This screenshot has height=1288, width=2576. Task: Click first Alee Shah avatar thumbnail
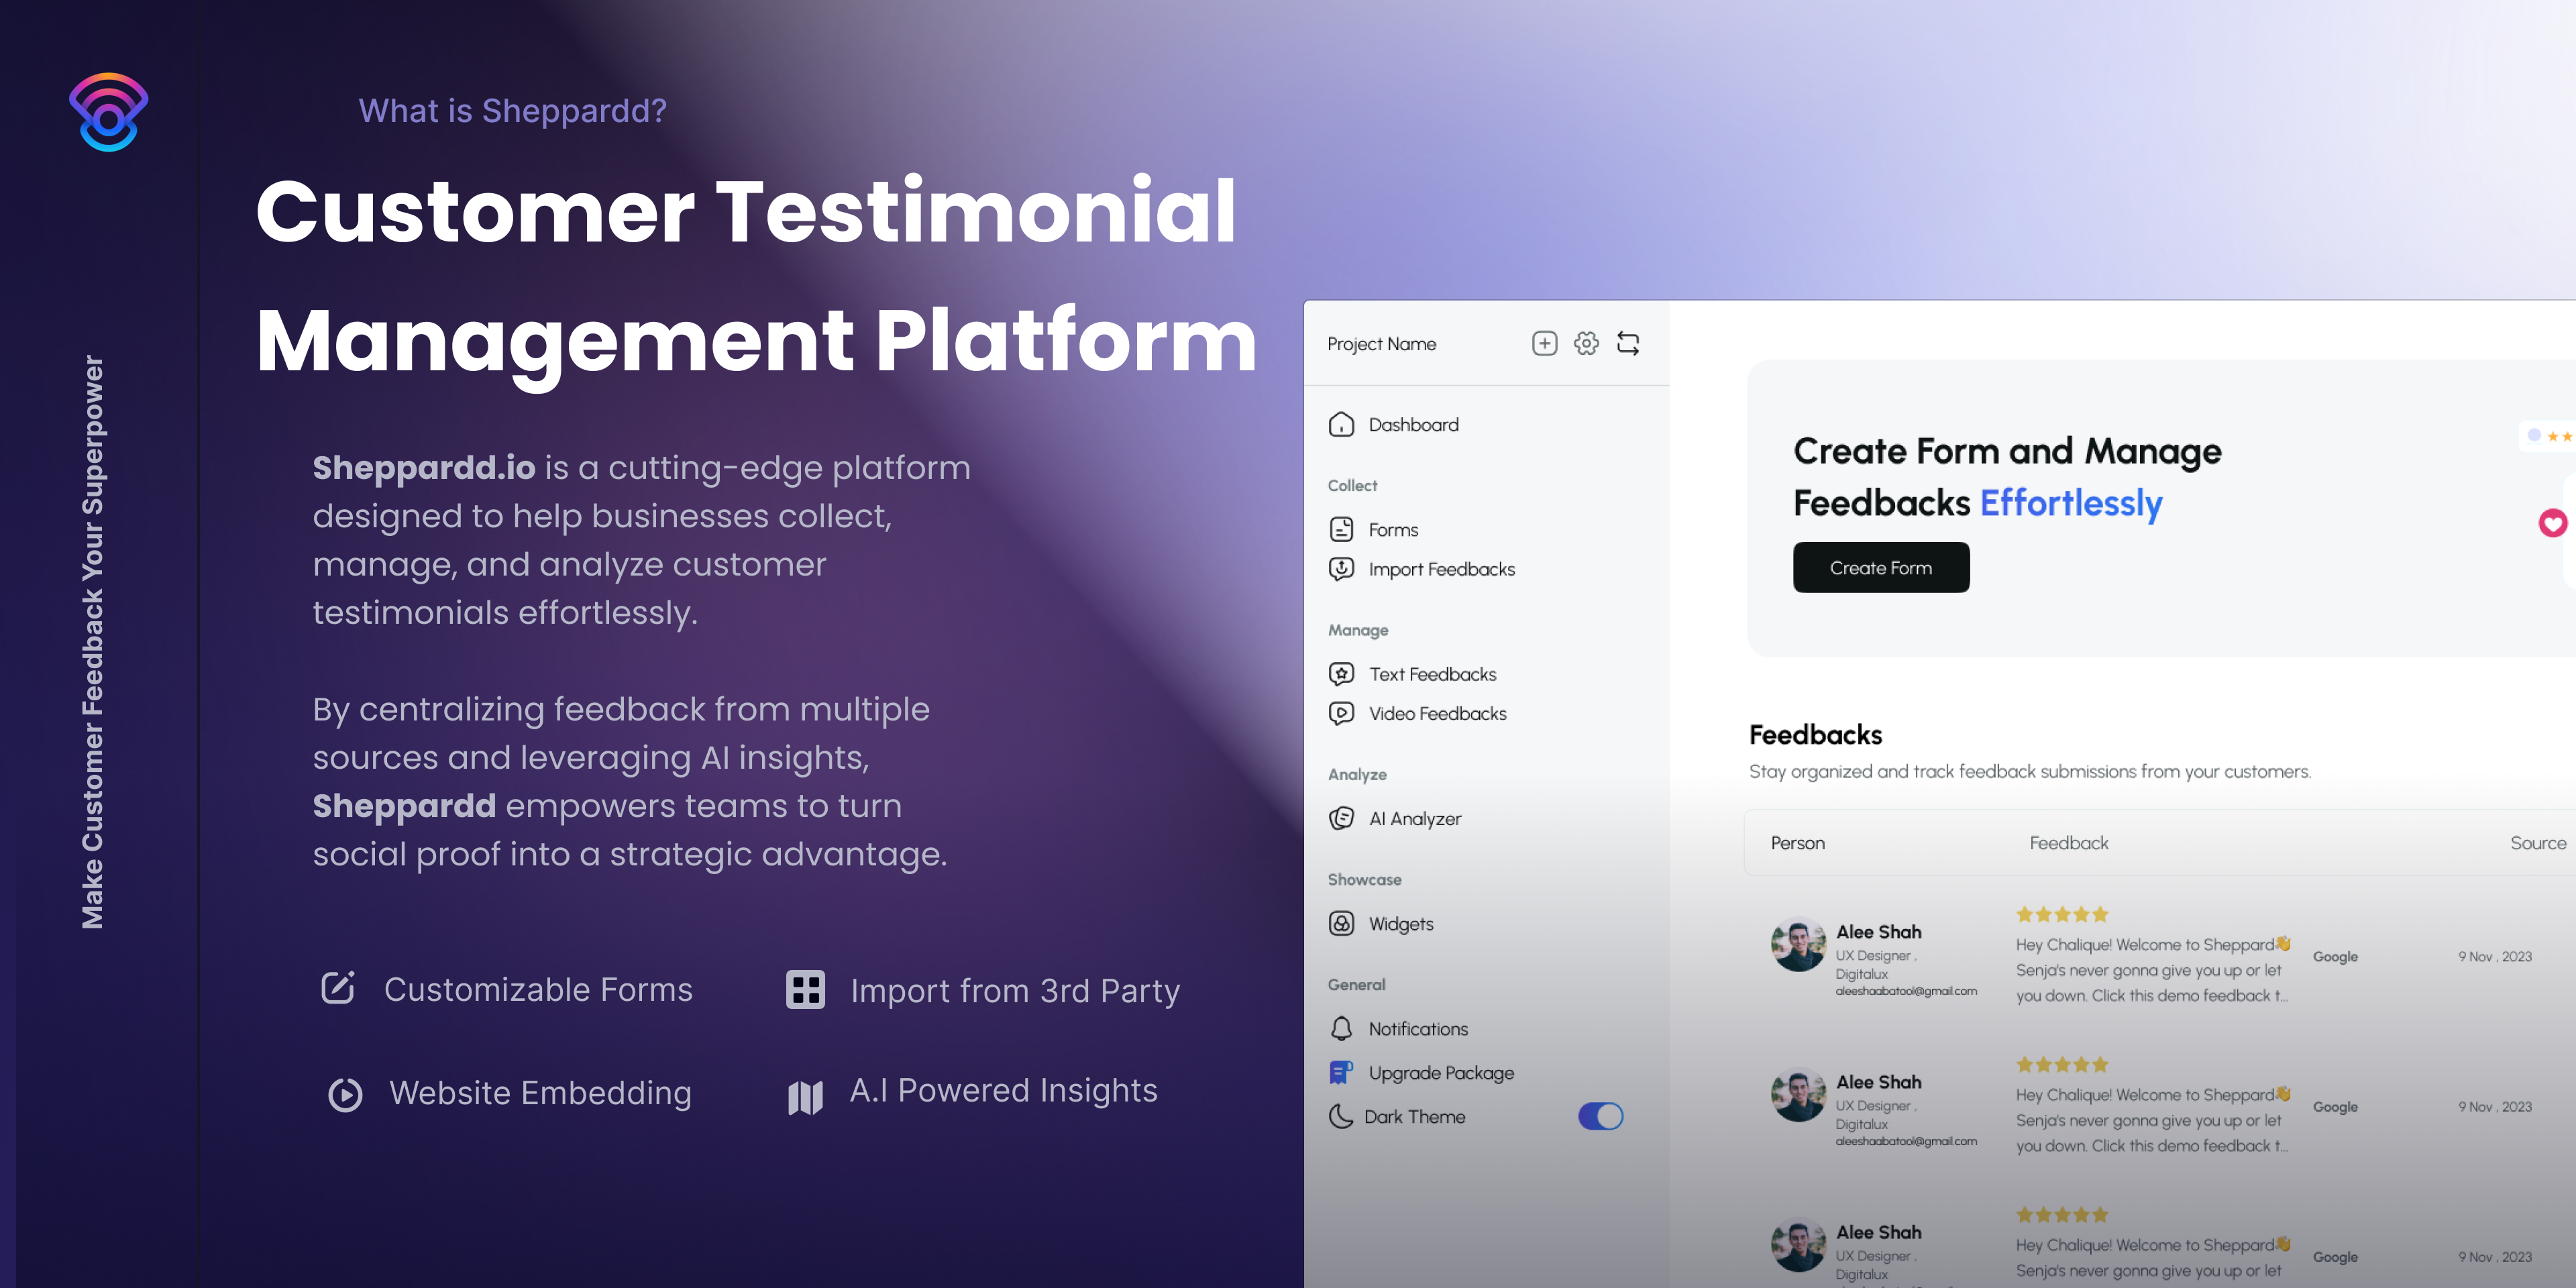pyautogui.click(x=1798, y=945)
